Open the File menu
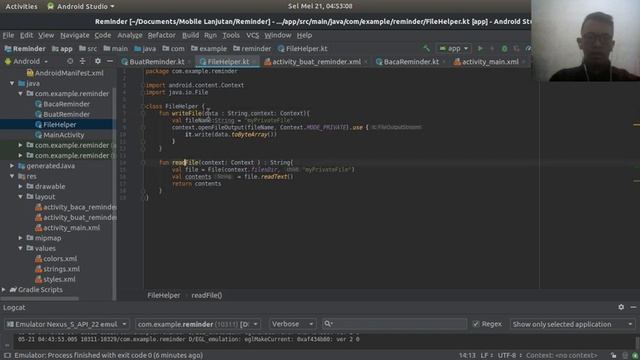This screenshot has width=640, height=360. tap(8, 35)
